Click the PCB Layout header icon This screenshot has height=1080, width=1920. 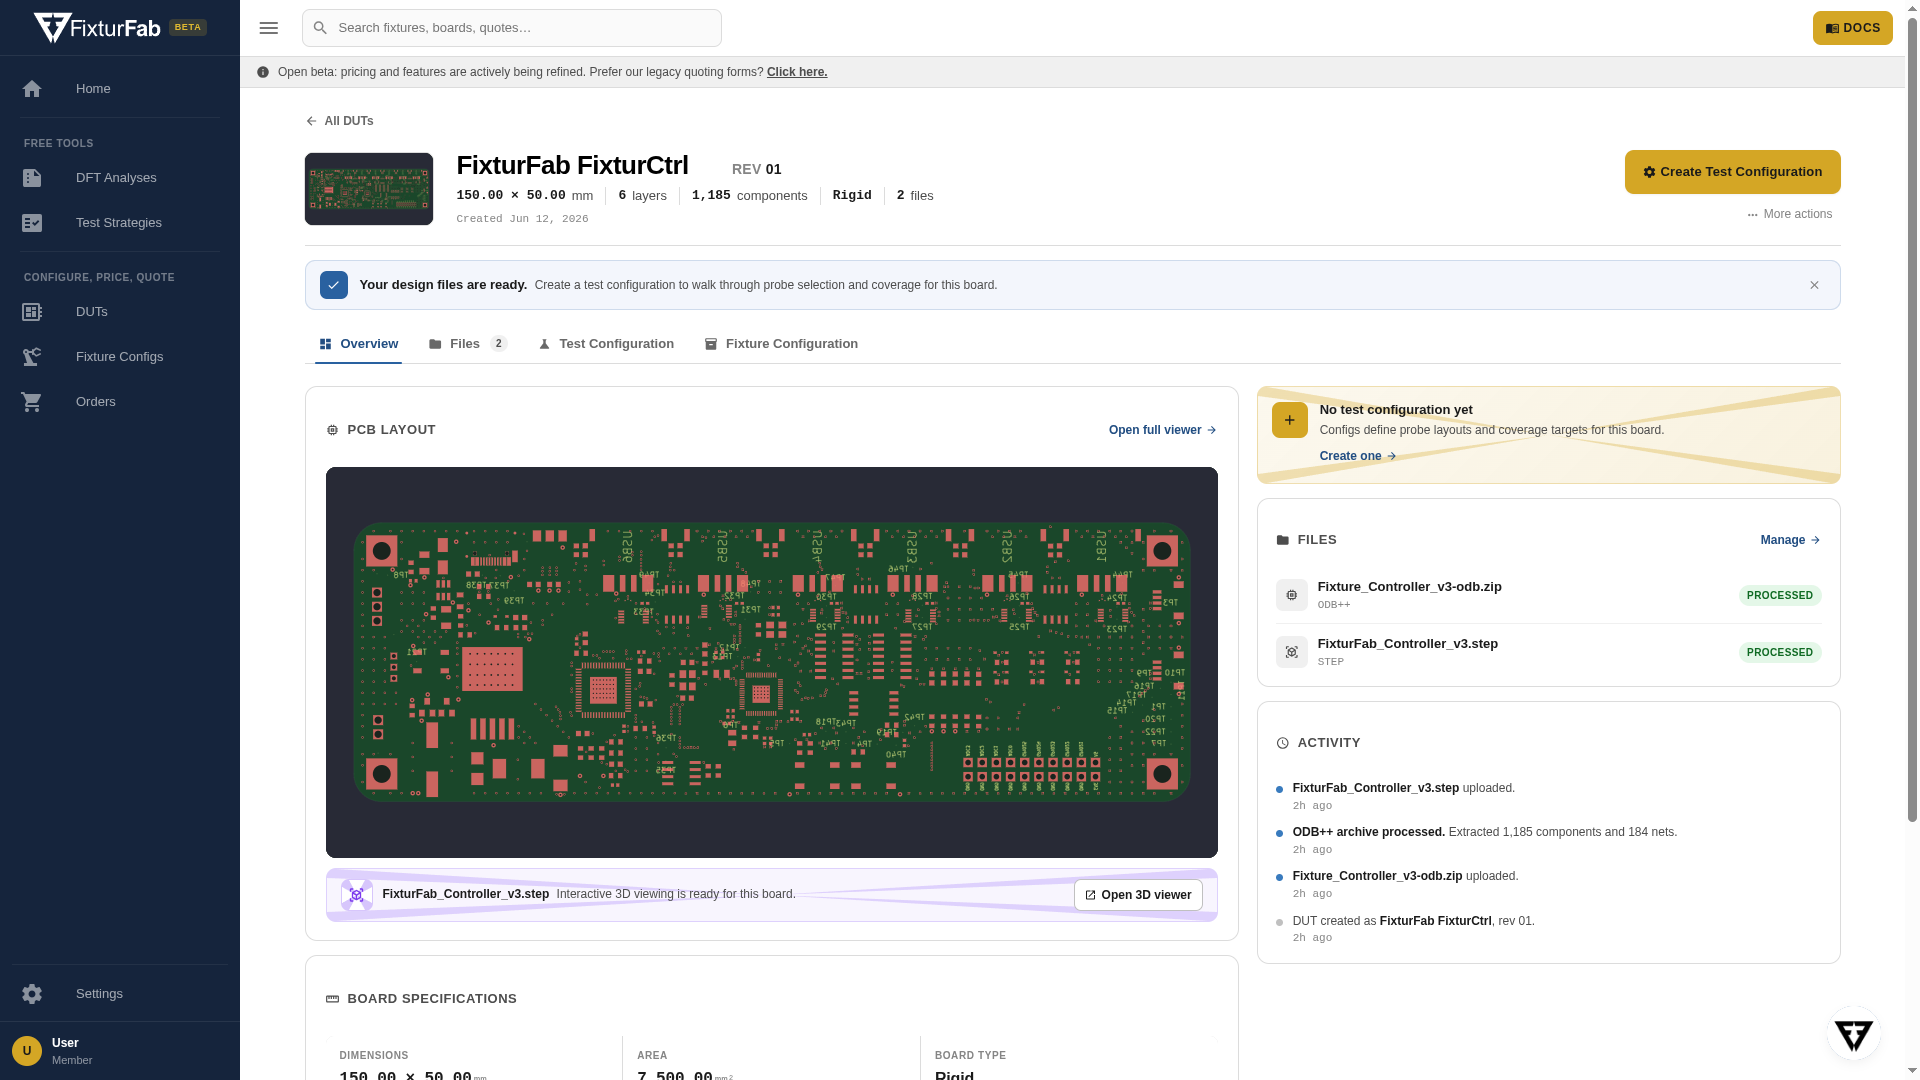point(333,430)
